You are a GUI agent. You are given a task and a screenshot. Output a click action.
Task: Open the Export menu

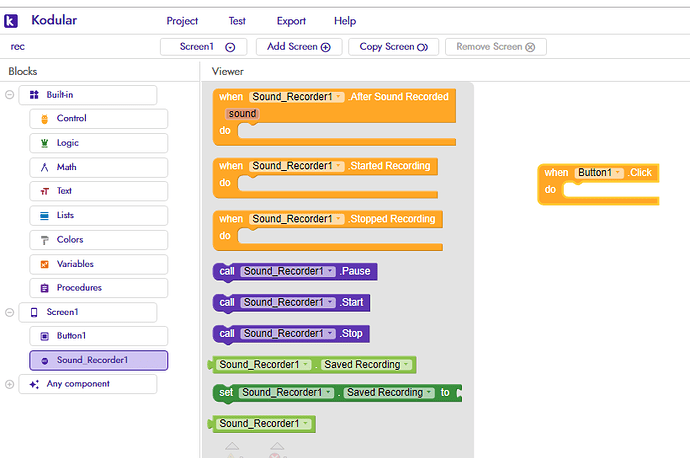(x=291, y=21)
